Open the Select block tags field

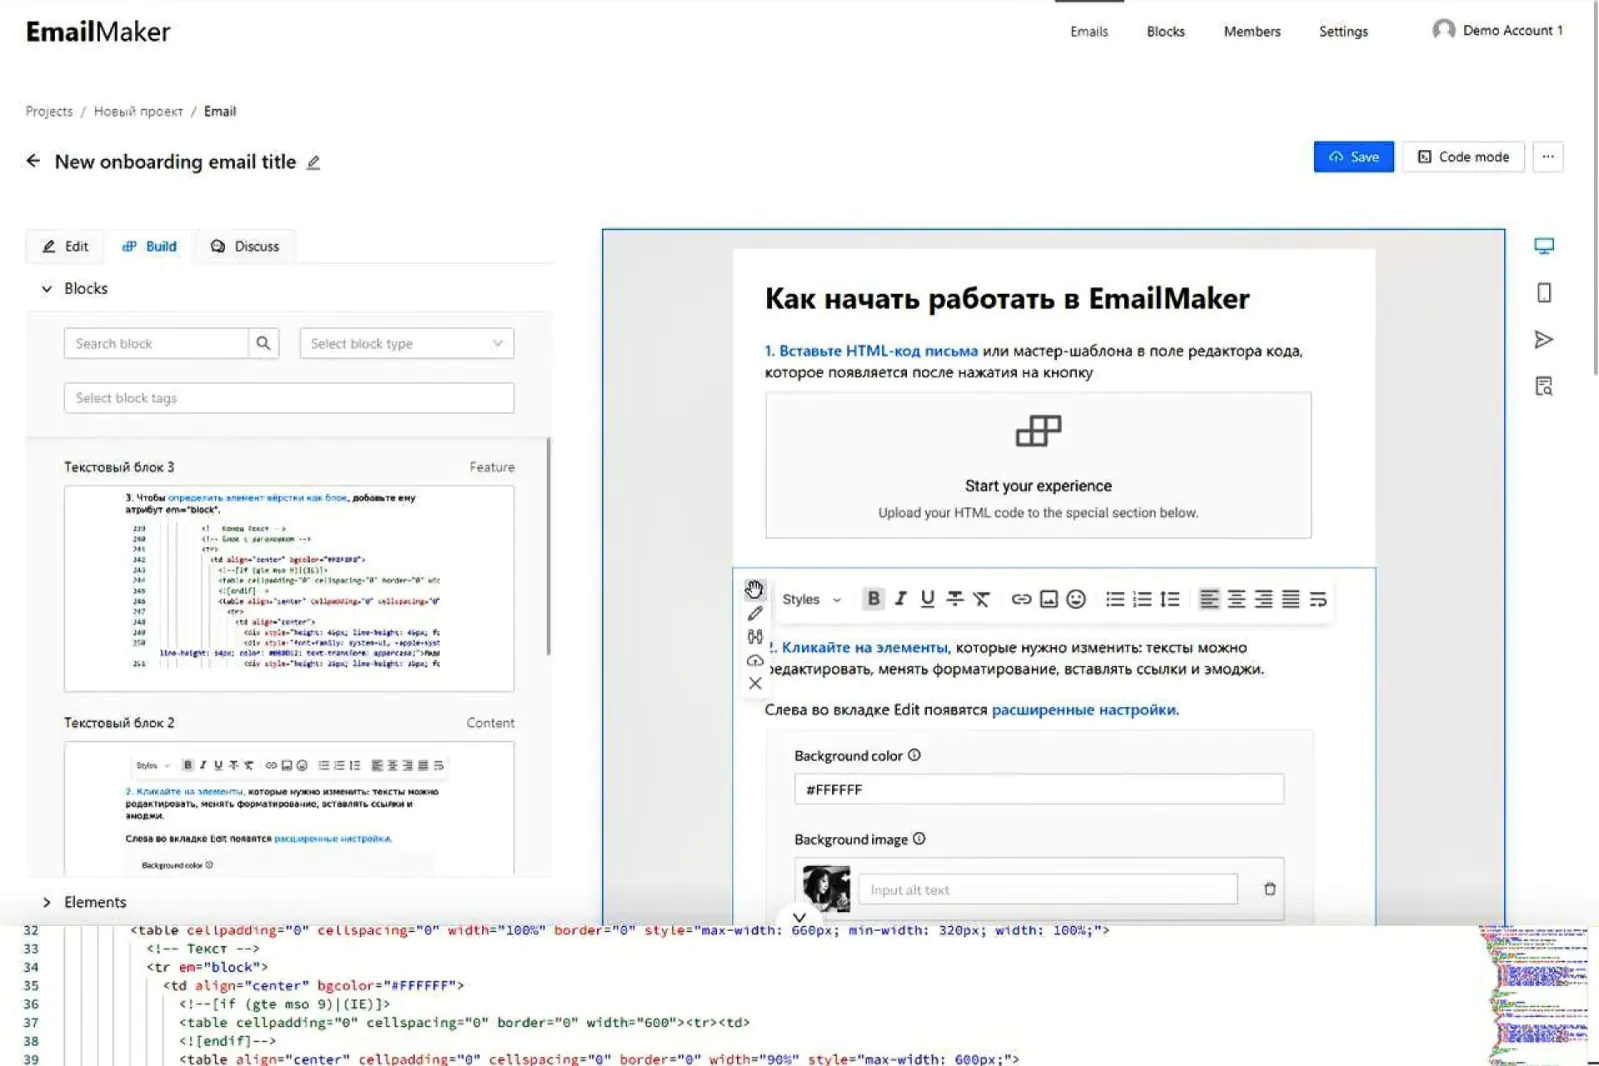(x=289, y=398)
